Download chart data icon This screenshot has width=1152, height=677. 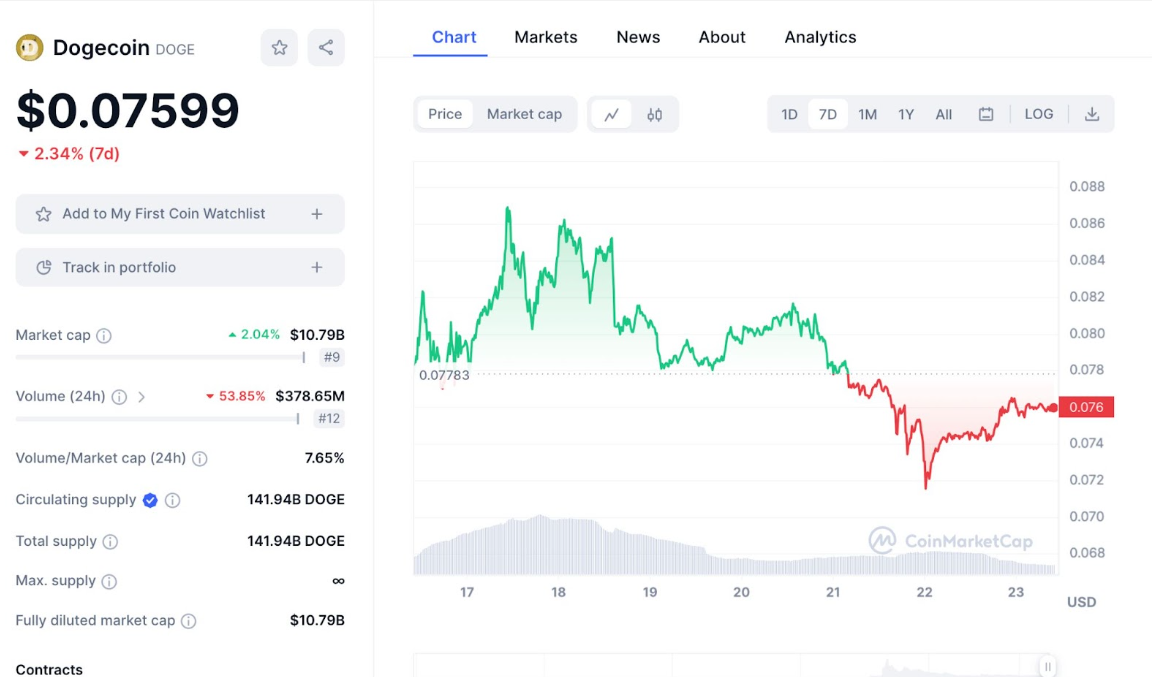tap(1092, 114)
